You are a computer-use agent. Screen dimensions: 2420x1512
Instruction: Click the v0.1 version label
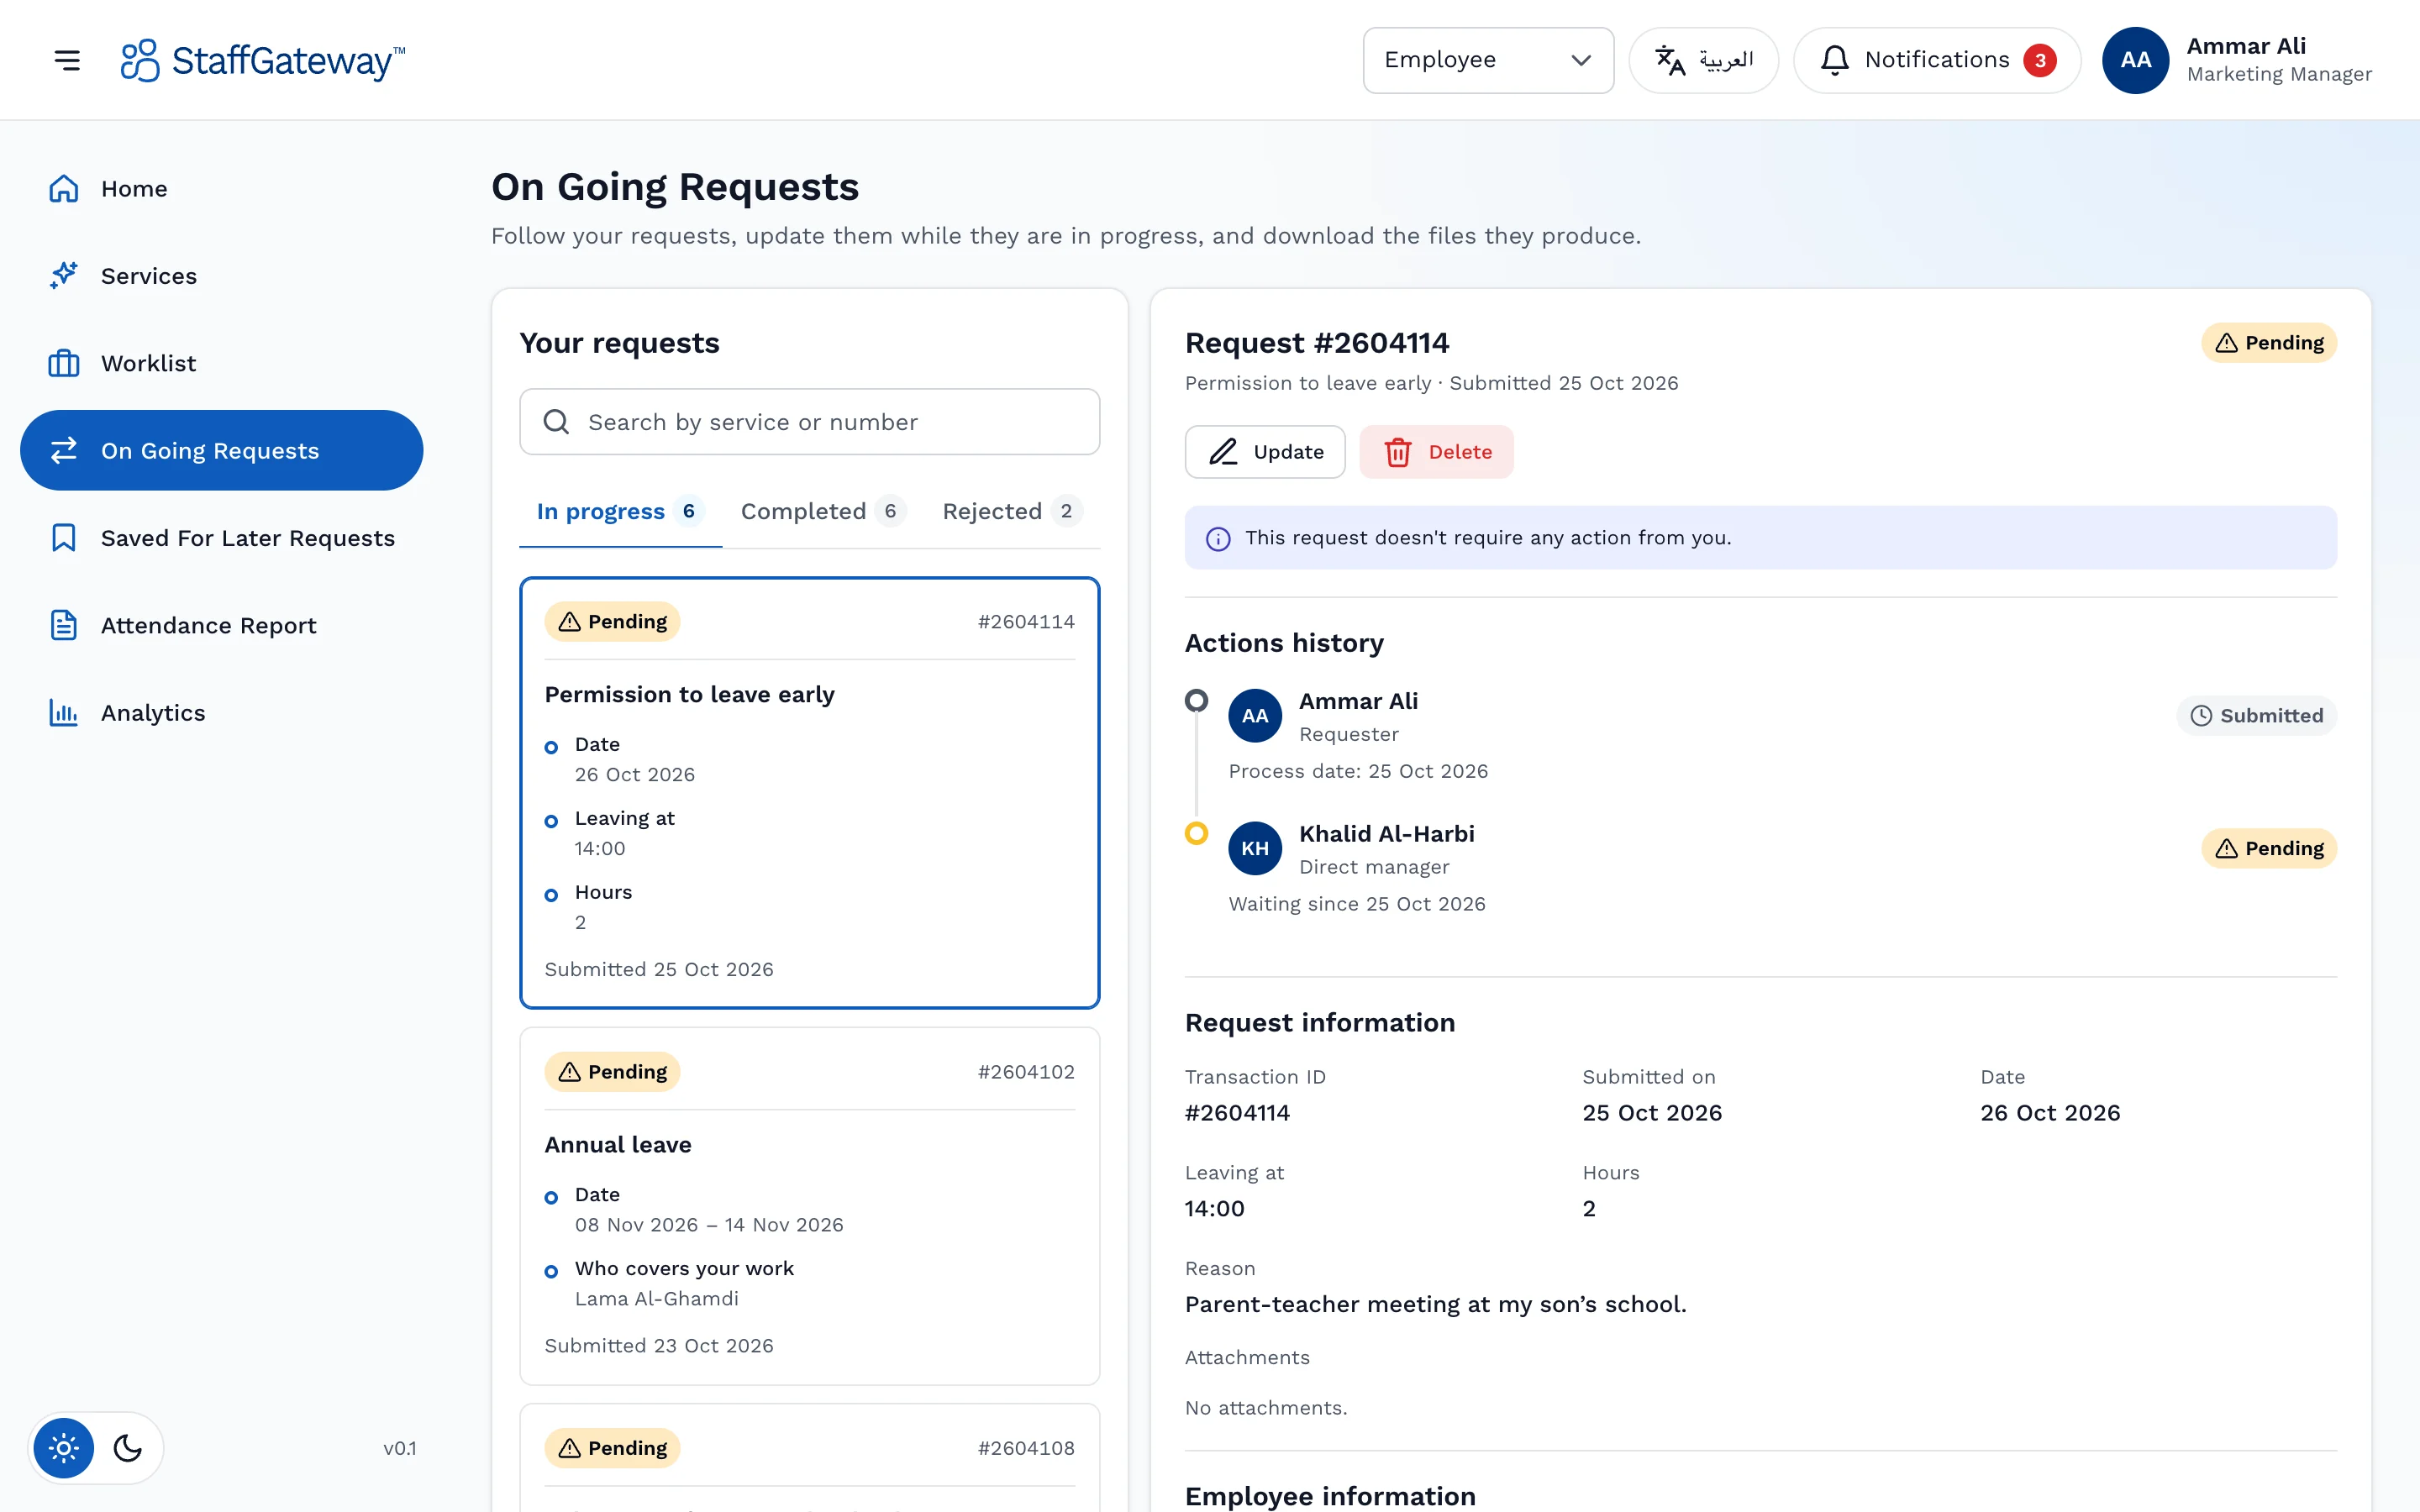point(400,1448)
